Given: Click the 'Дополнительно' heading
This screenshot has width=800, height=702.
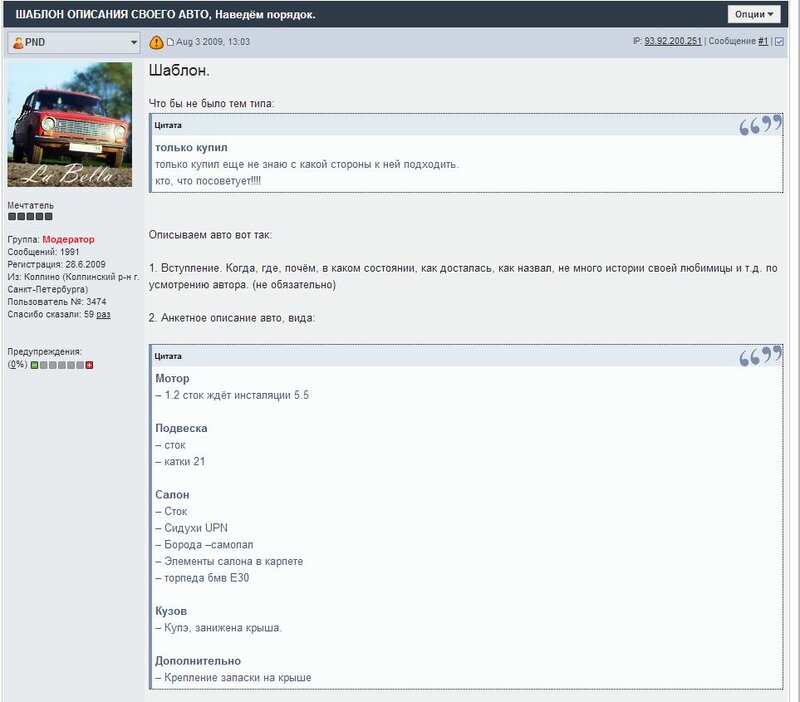Looking at the screenshot, I should pyautogui.click(x=198, y=661).
